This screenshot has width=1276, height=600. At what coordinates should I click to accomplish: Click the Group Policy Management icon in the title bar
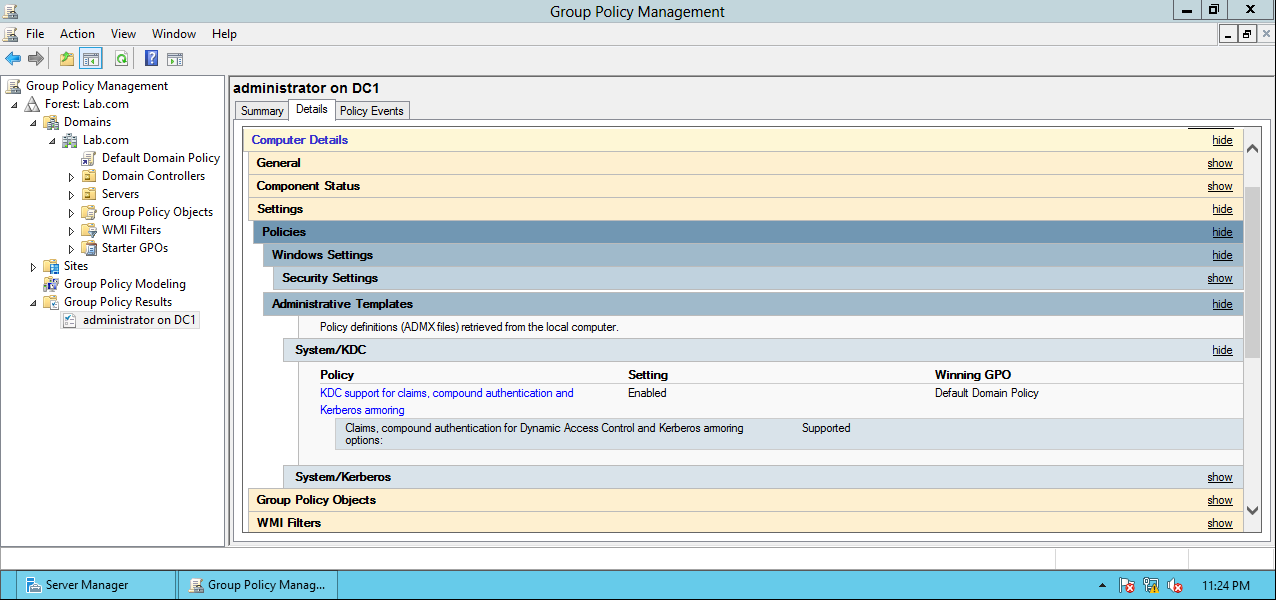tap(10, 10)
